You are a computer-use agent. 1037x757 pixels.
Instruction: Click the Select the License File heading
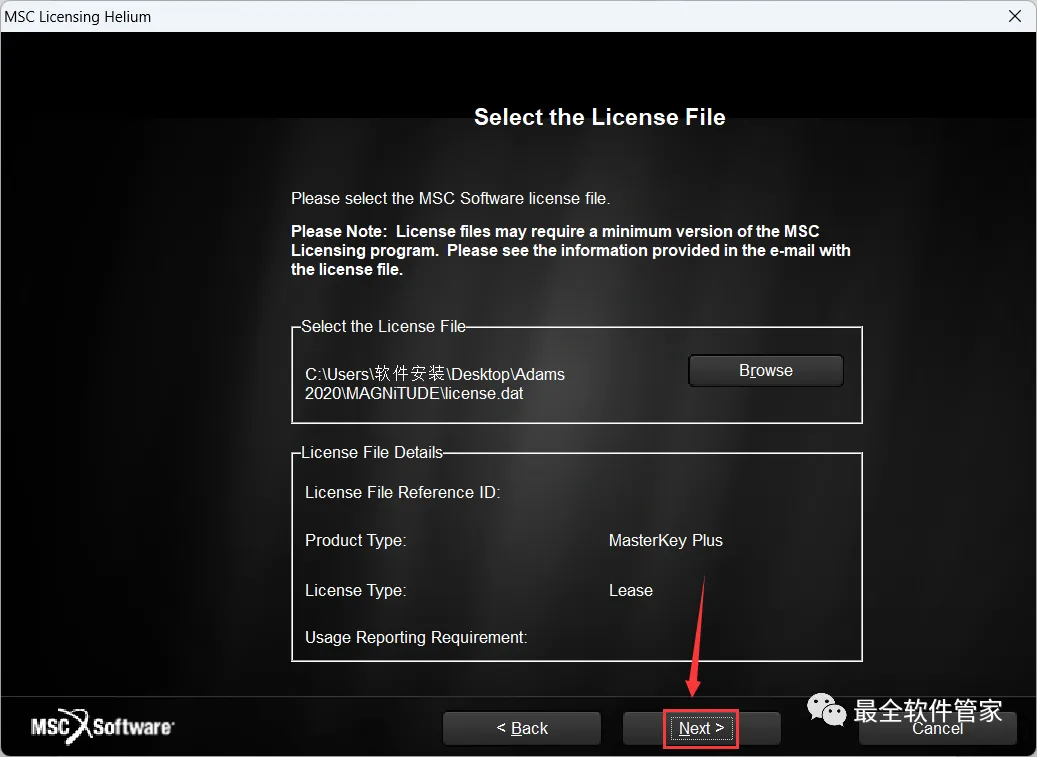[600, 117]
